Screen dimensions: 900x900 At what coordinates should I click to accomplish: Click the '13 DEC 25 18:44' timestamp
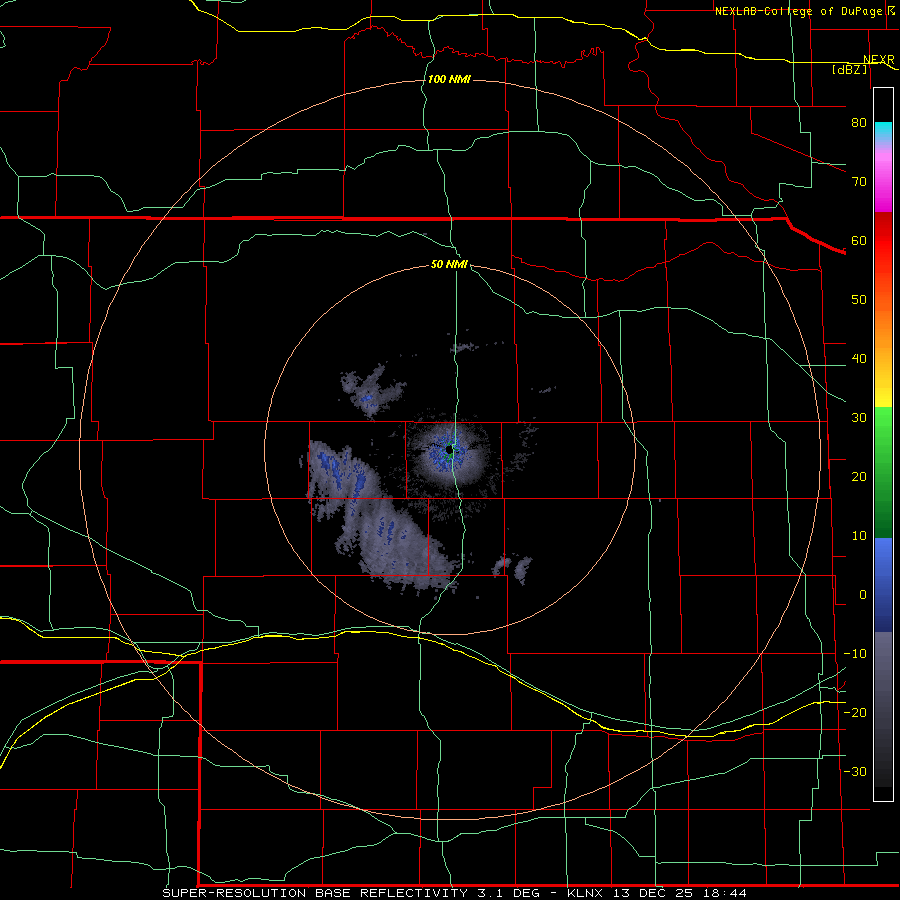679,893
